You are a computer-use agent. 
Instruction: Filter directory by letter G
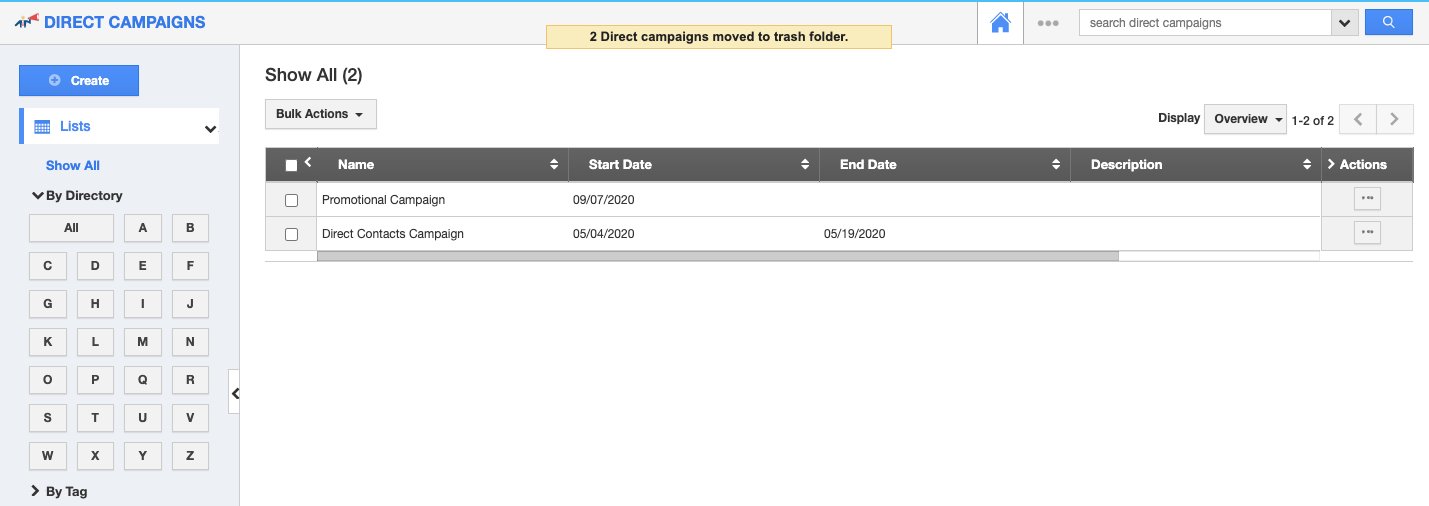point(48,304)
